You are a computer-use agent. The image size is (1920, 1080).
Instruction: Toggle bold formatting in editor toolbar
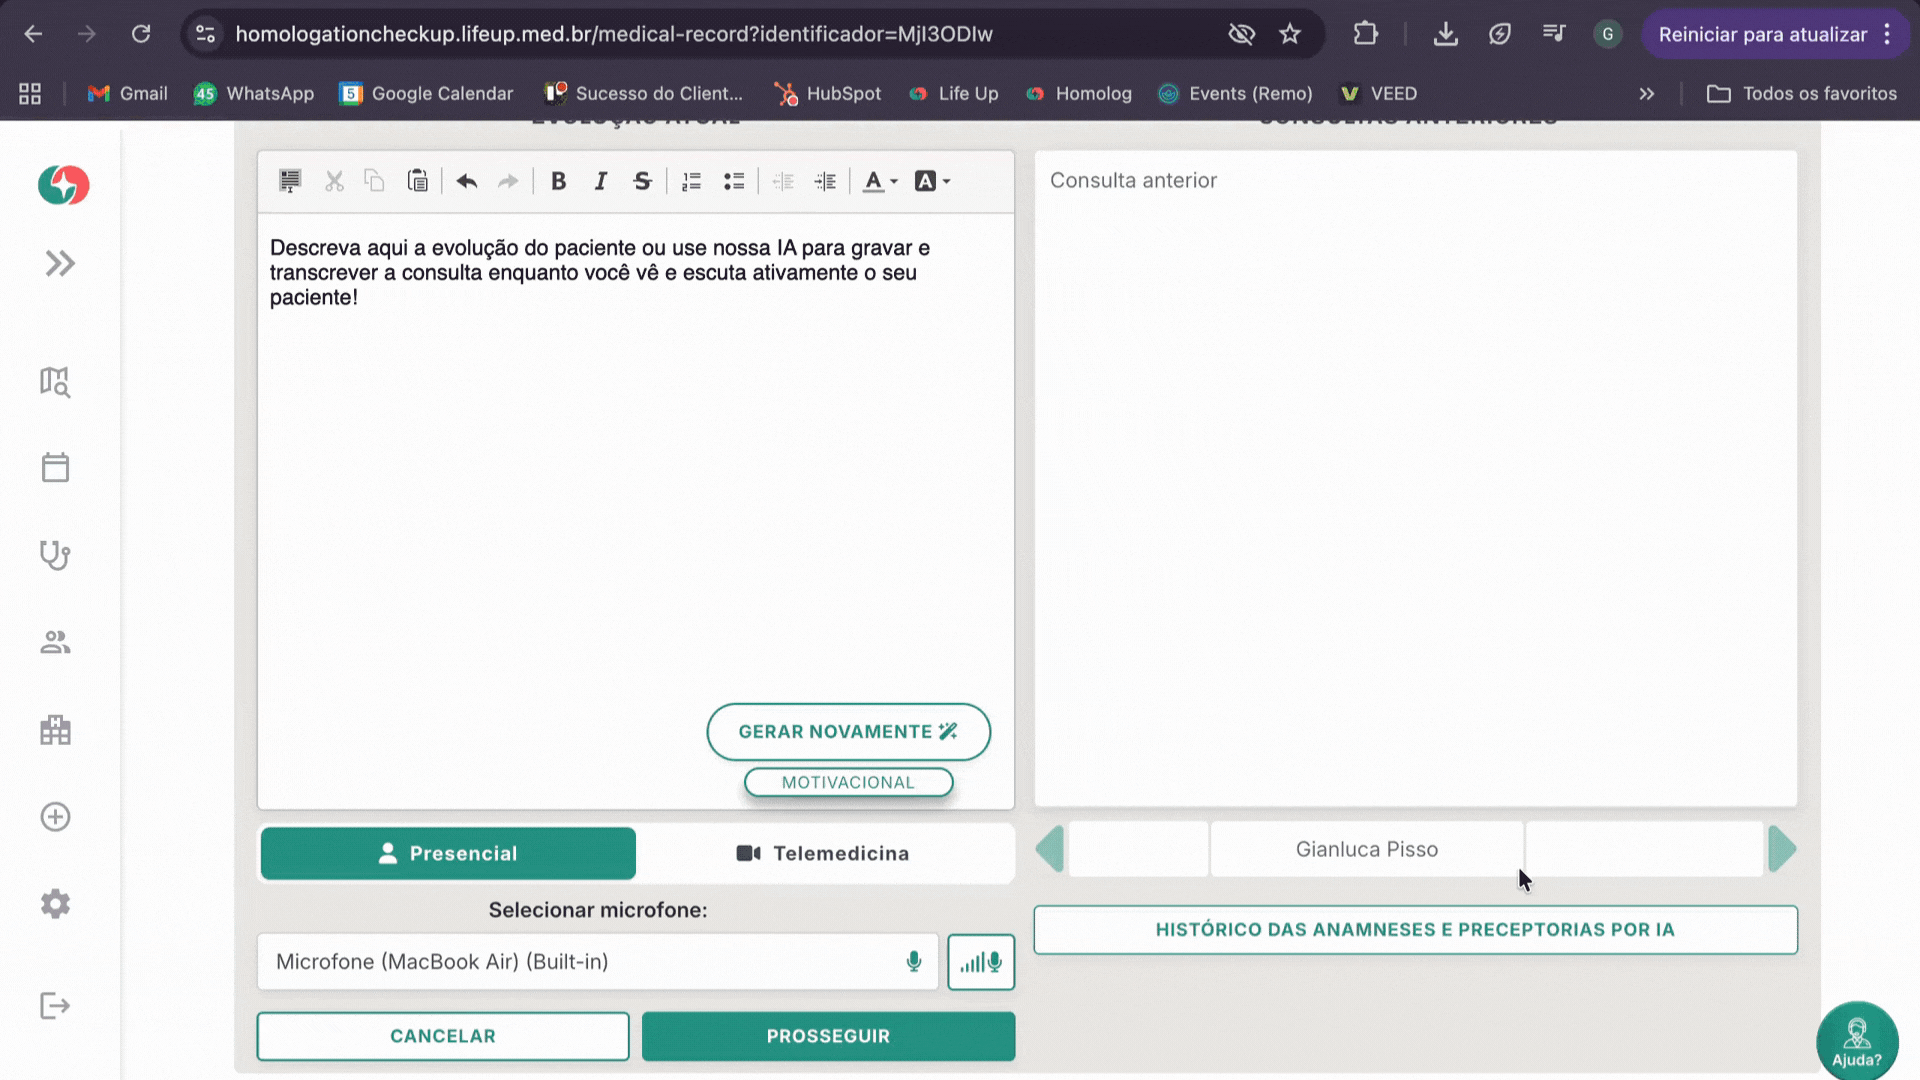pyautogui.click(x=558, y=181)
